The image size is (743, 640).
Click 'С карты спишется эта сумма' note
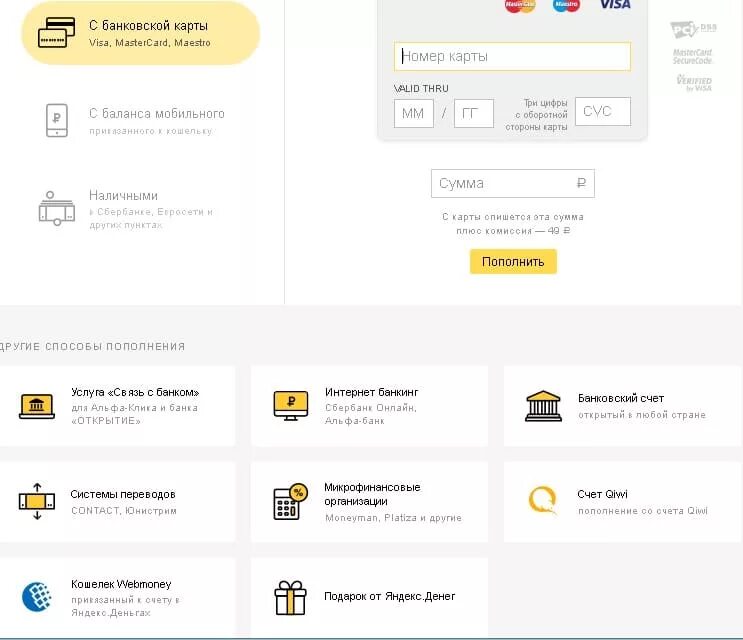click(513, 217)
